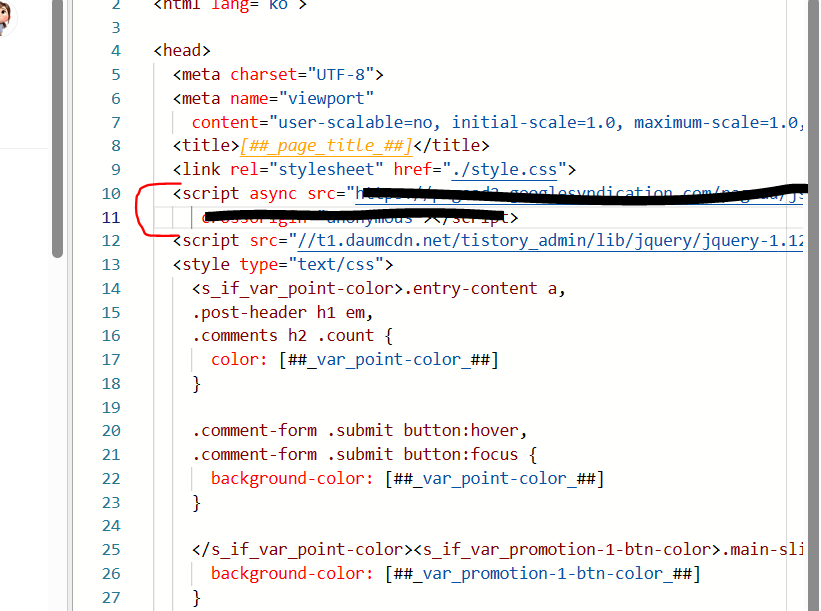Click the <head> tag on line 4
Image resolution: width=821 pixels, height=611 pixels.
pyautogui.click(x=182, y=51)
